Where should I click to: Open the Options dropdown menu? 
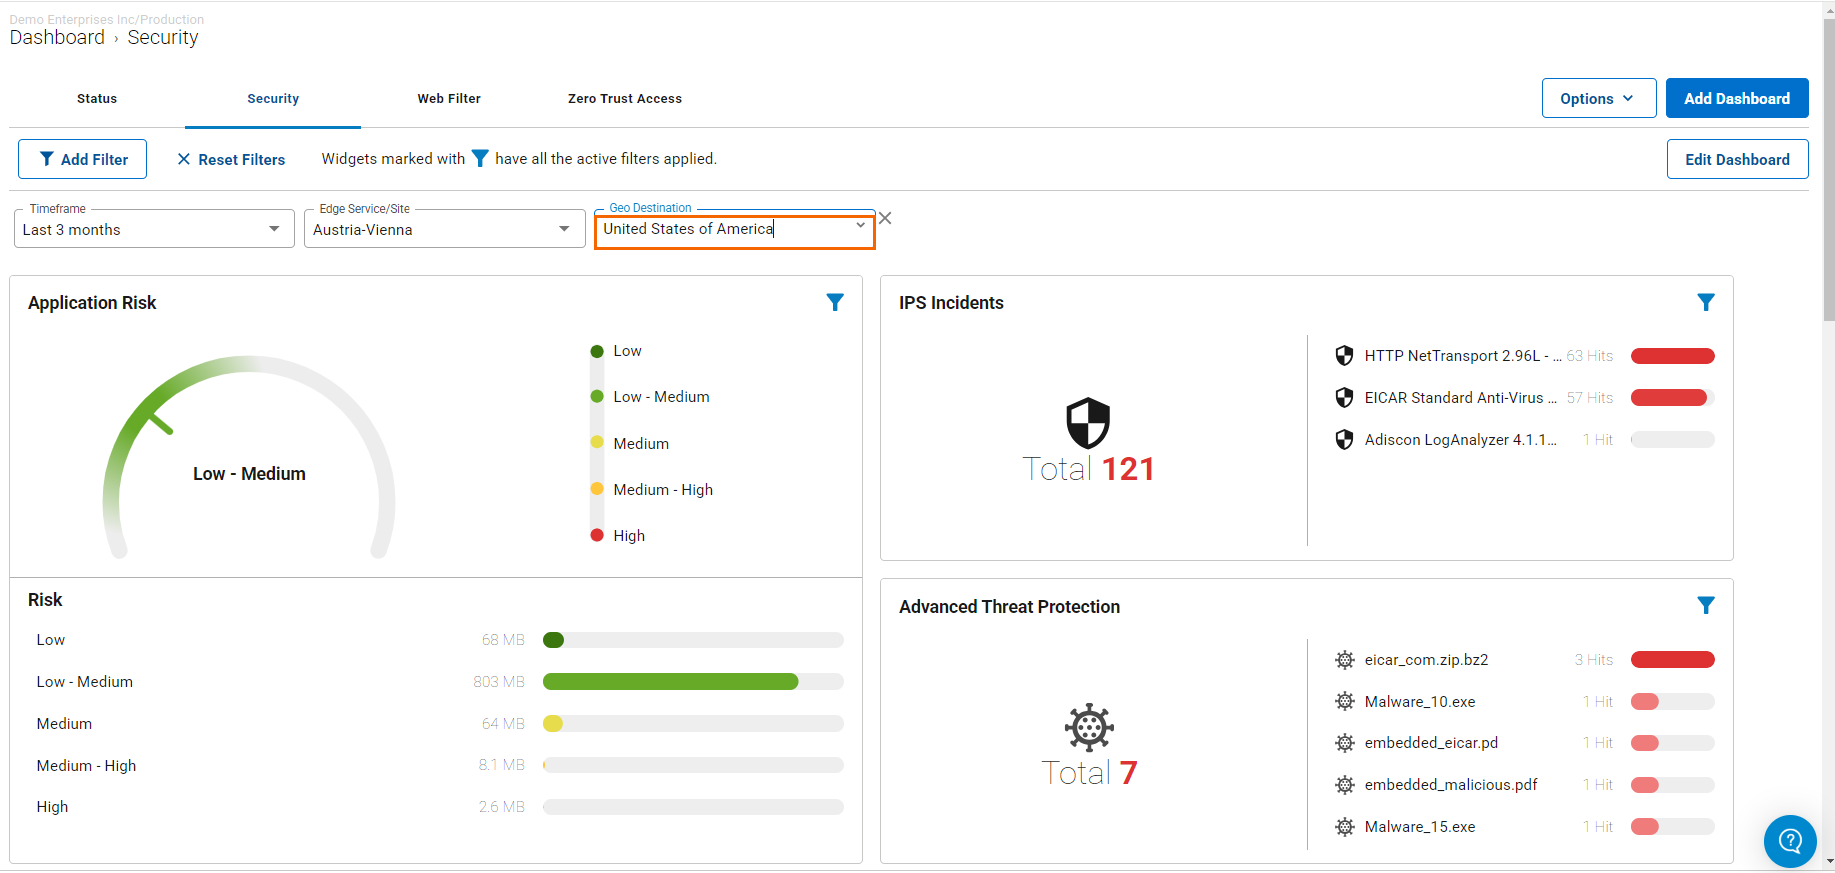click(x=1598, y=98)
